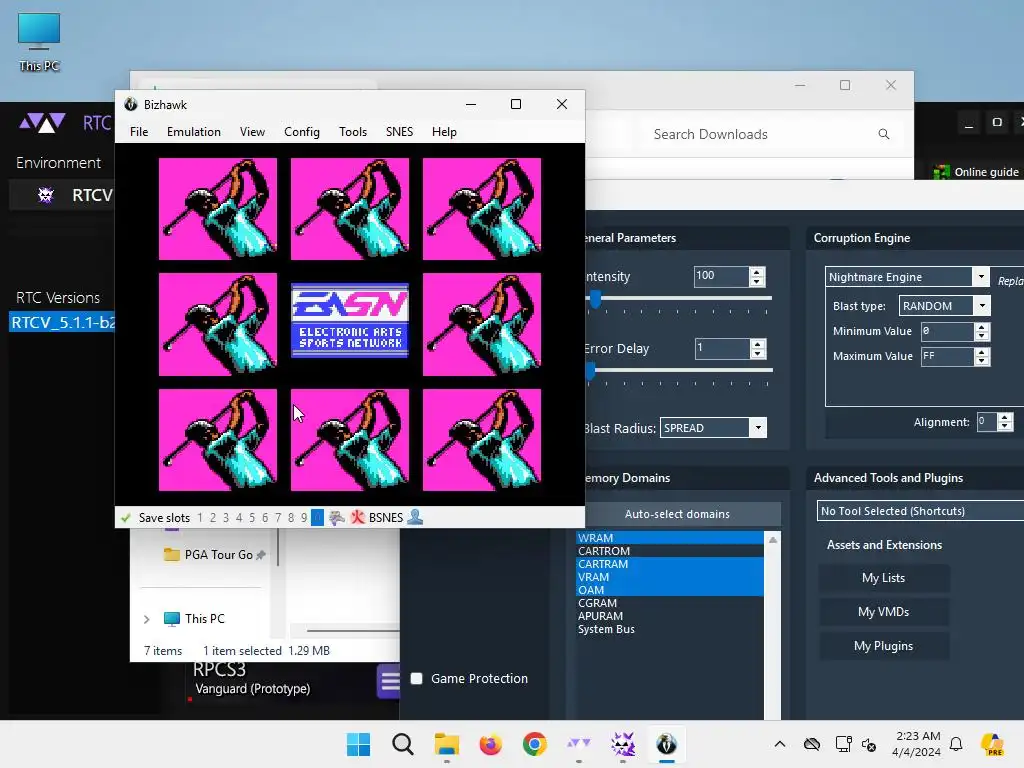Viewport: 1024px width, 768px height.
Task: Open File Explorer from the taskbar
Action: [447, 744]
